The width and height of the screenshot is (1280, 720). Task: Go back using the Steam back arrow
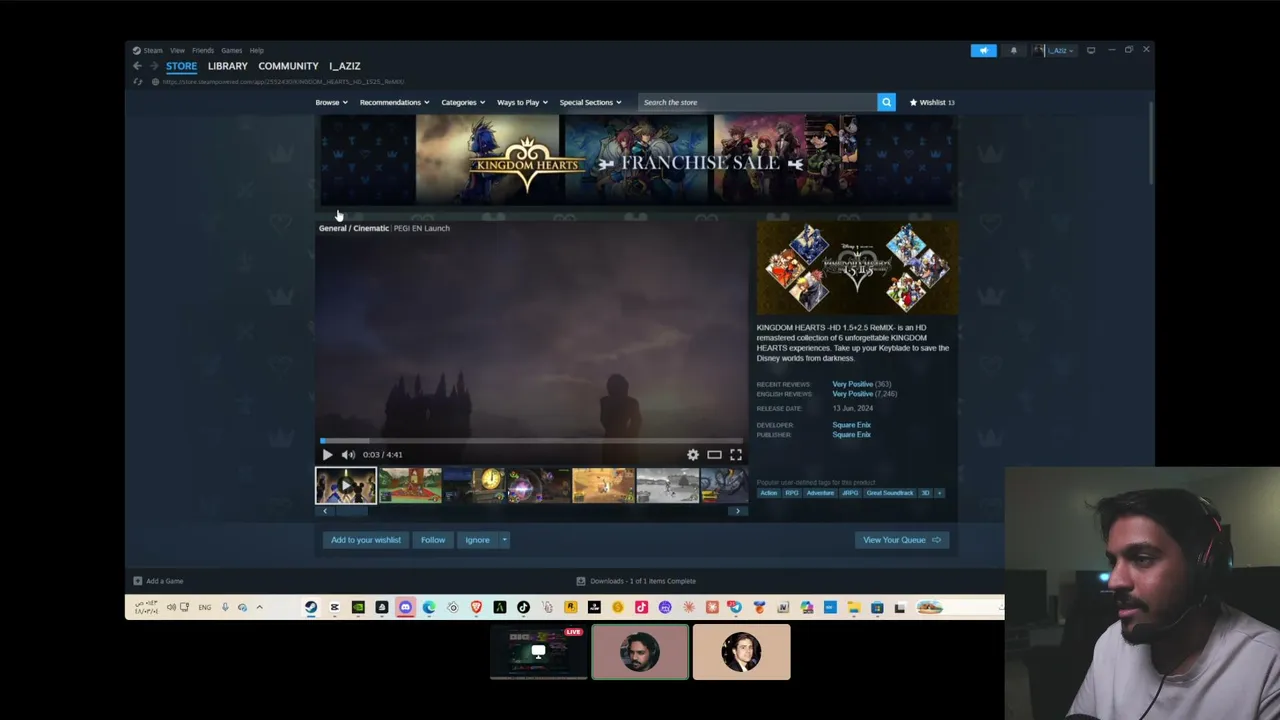(x=137, y=66)
